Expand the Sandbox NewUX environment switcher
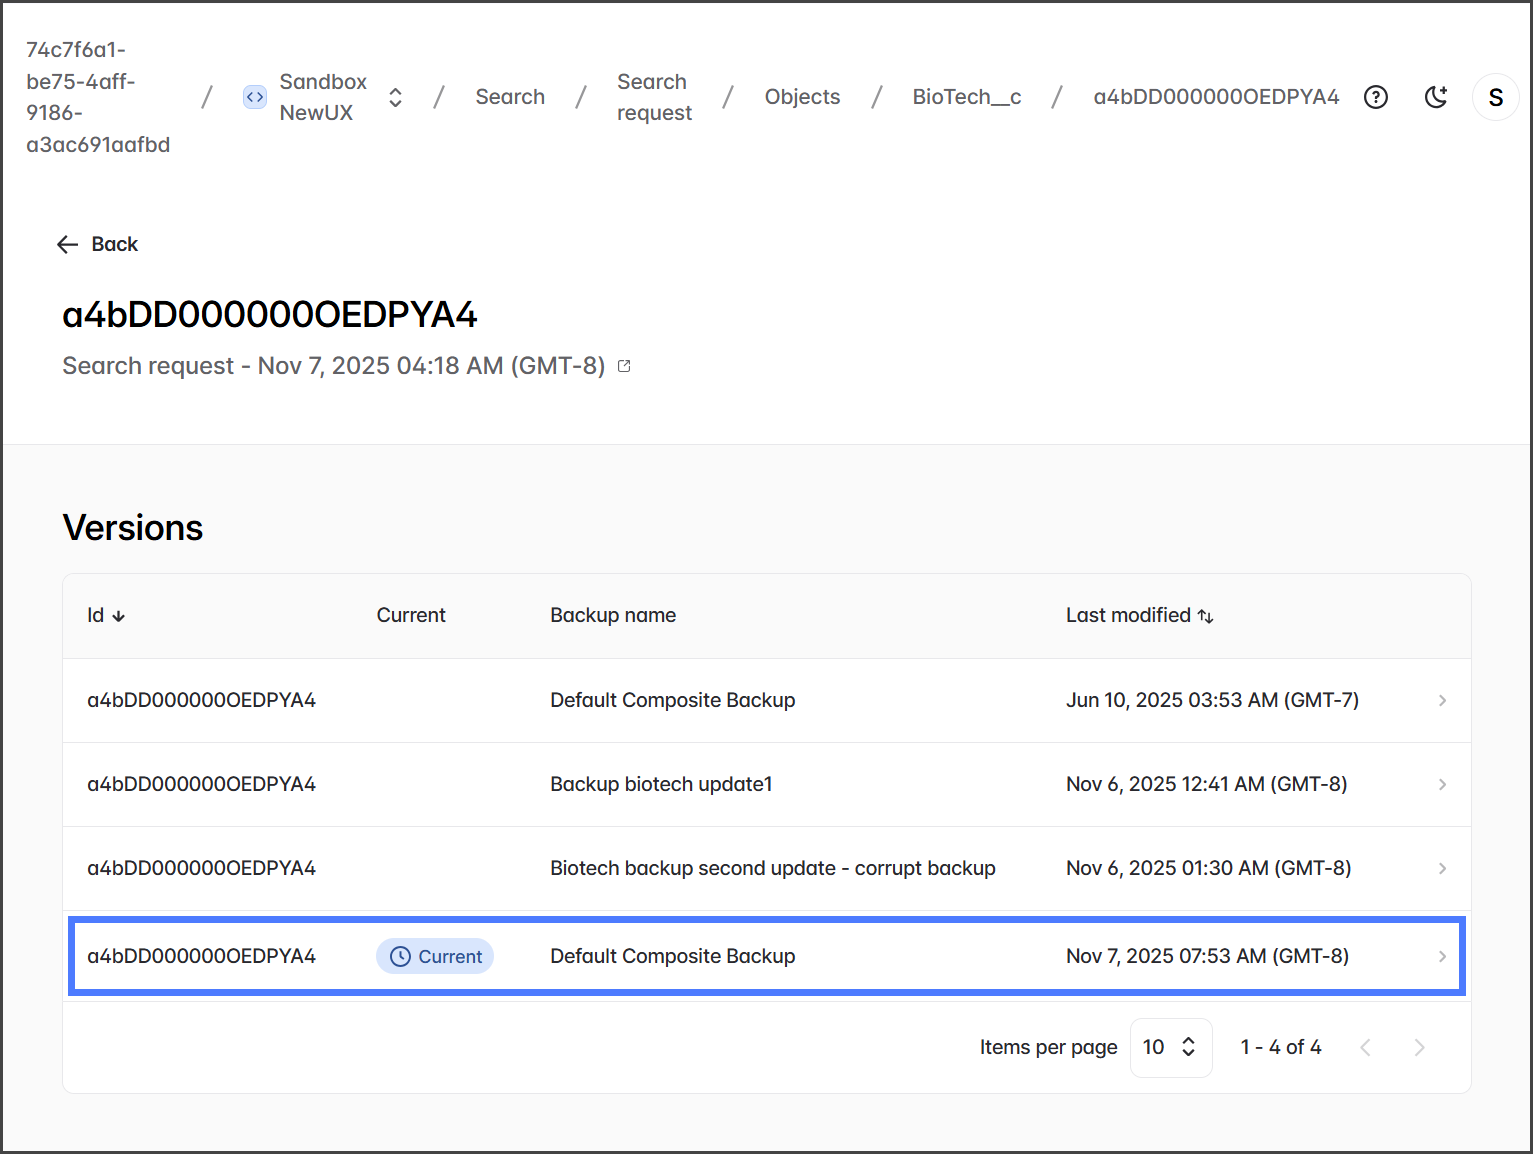 pos(396,97)
